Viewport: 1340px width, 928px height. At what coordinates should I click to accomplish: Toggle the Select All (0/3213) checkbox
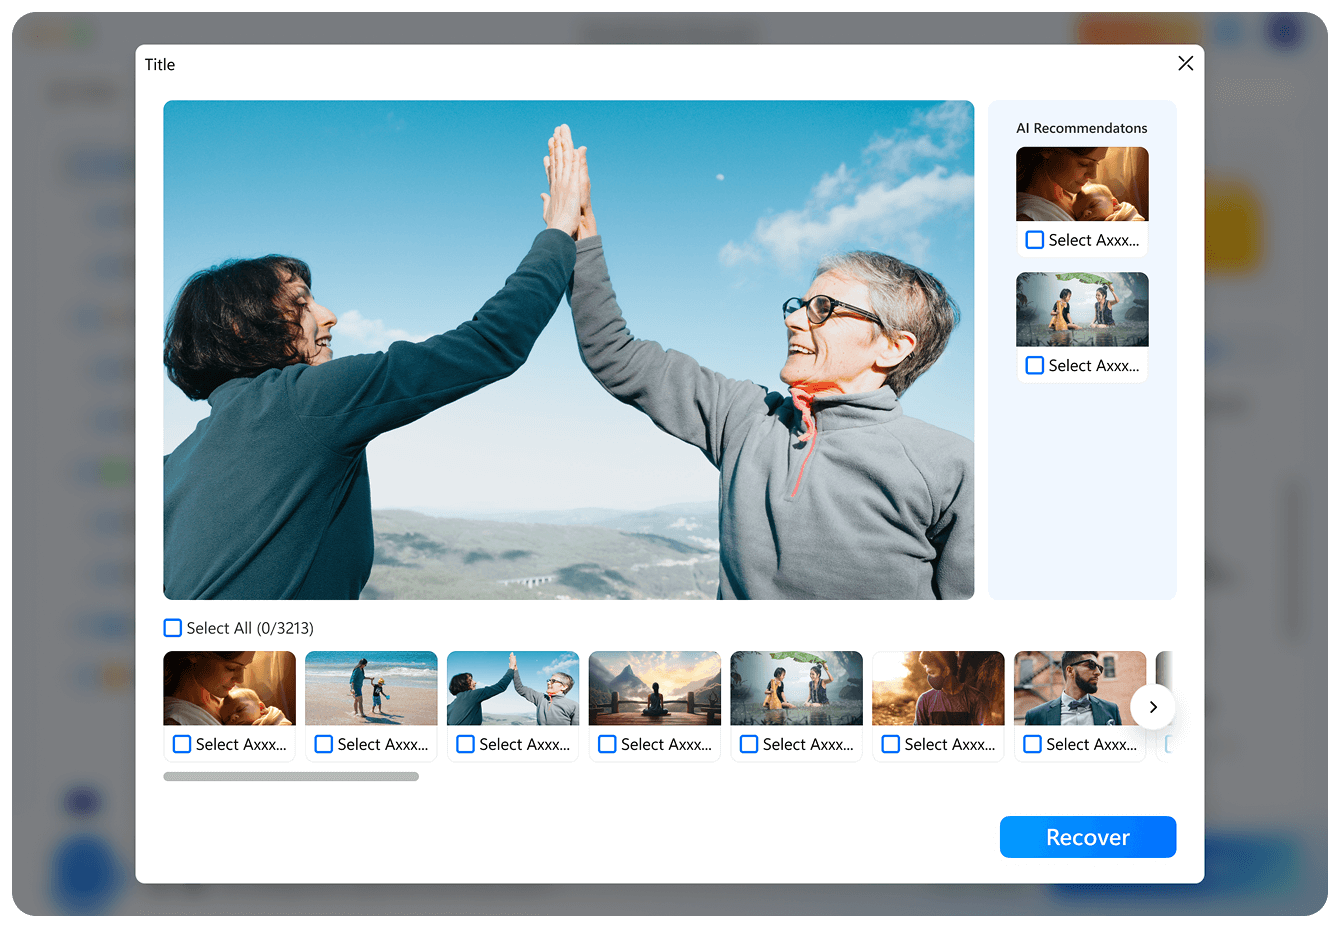point(173,628)
